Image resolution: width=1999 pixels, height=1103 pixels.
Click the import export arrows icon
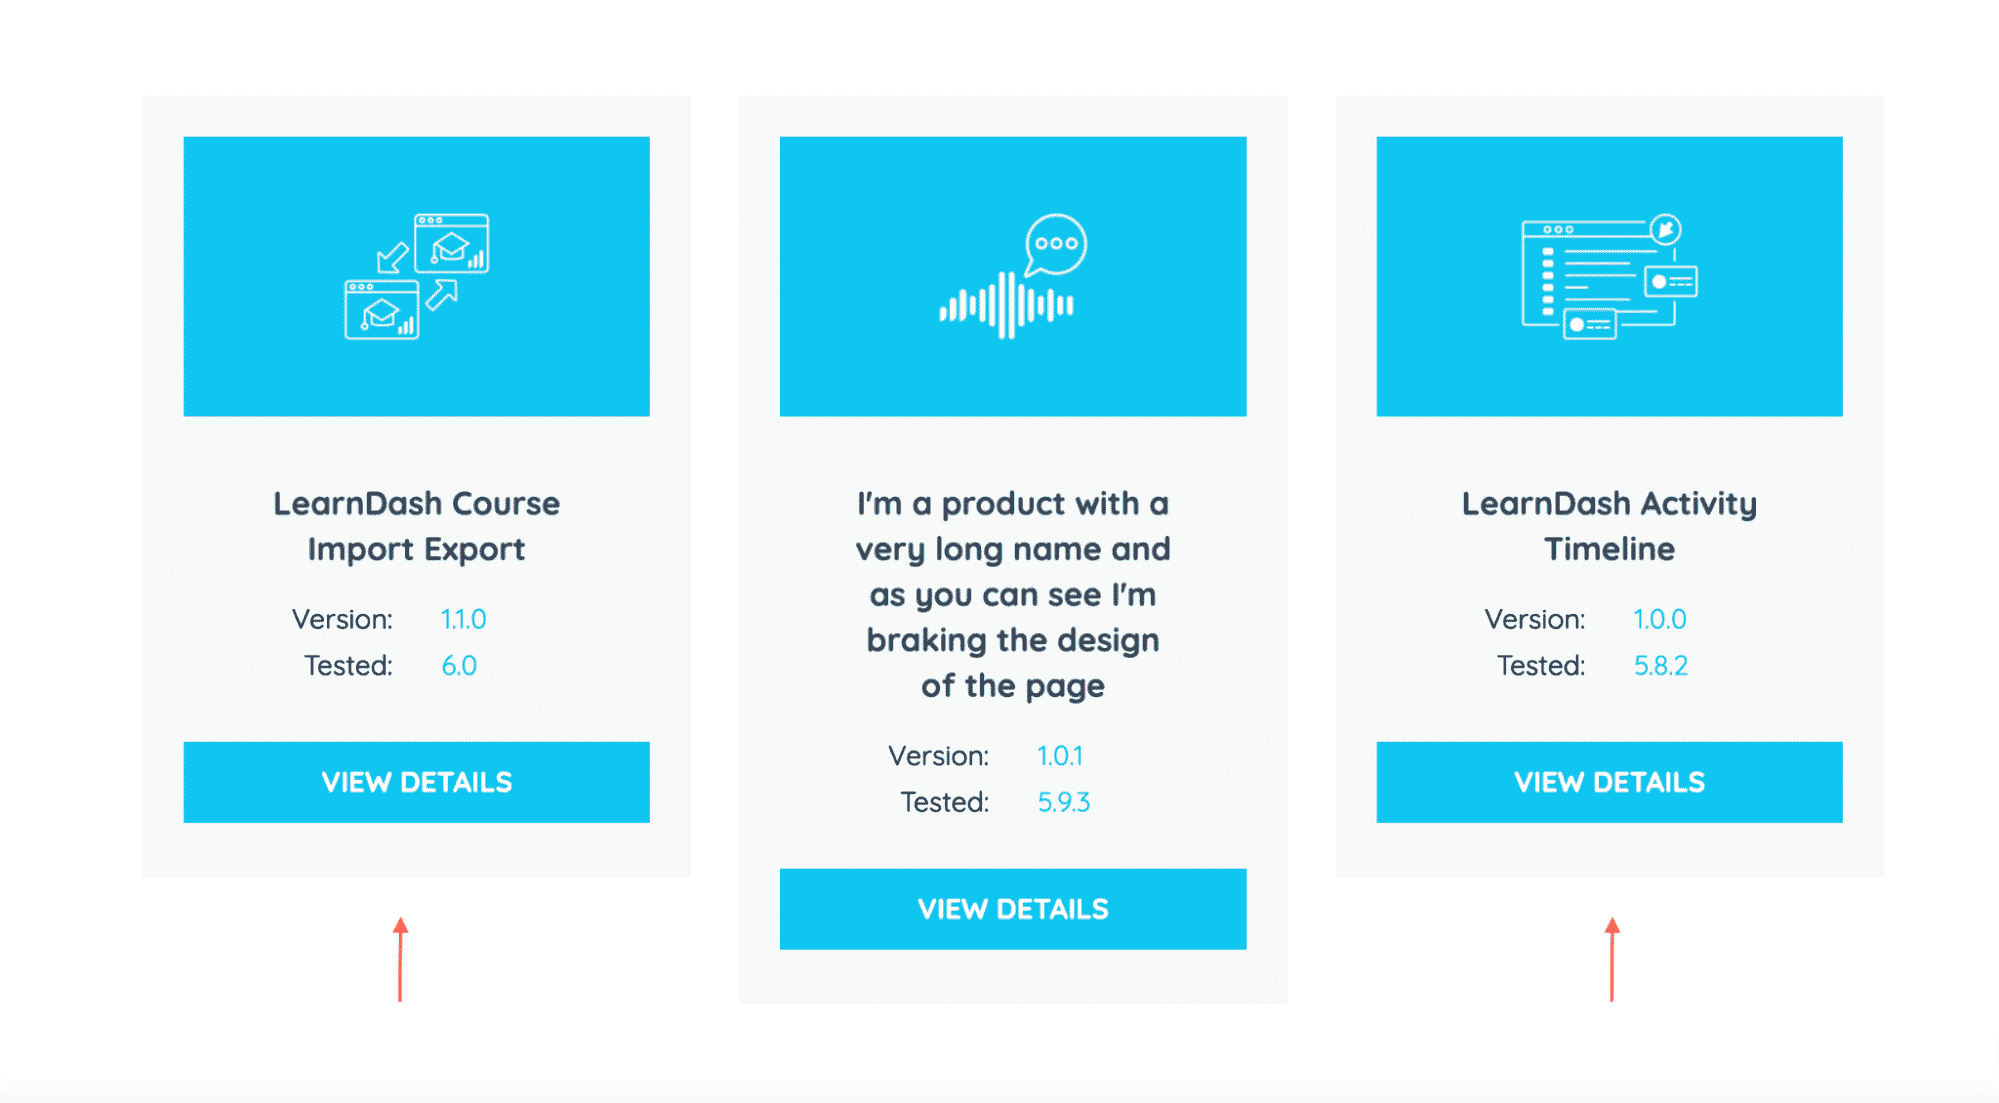click(417, 276)
